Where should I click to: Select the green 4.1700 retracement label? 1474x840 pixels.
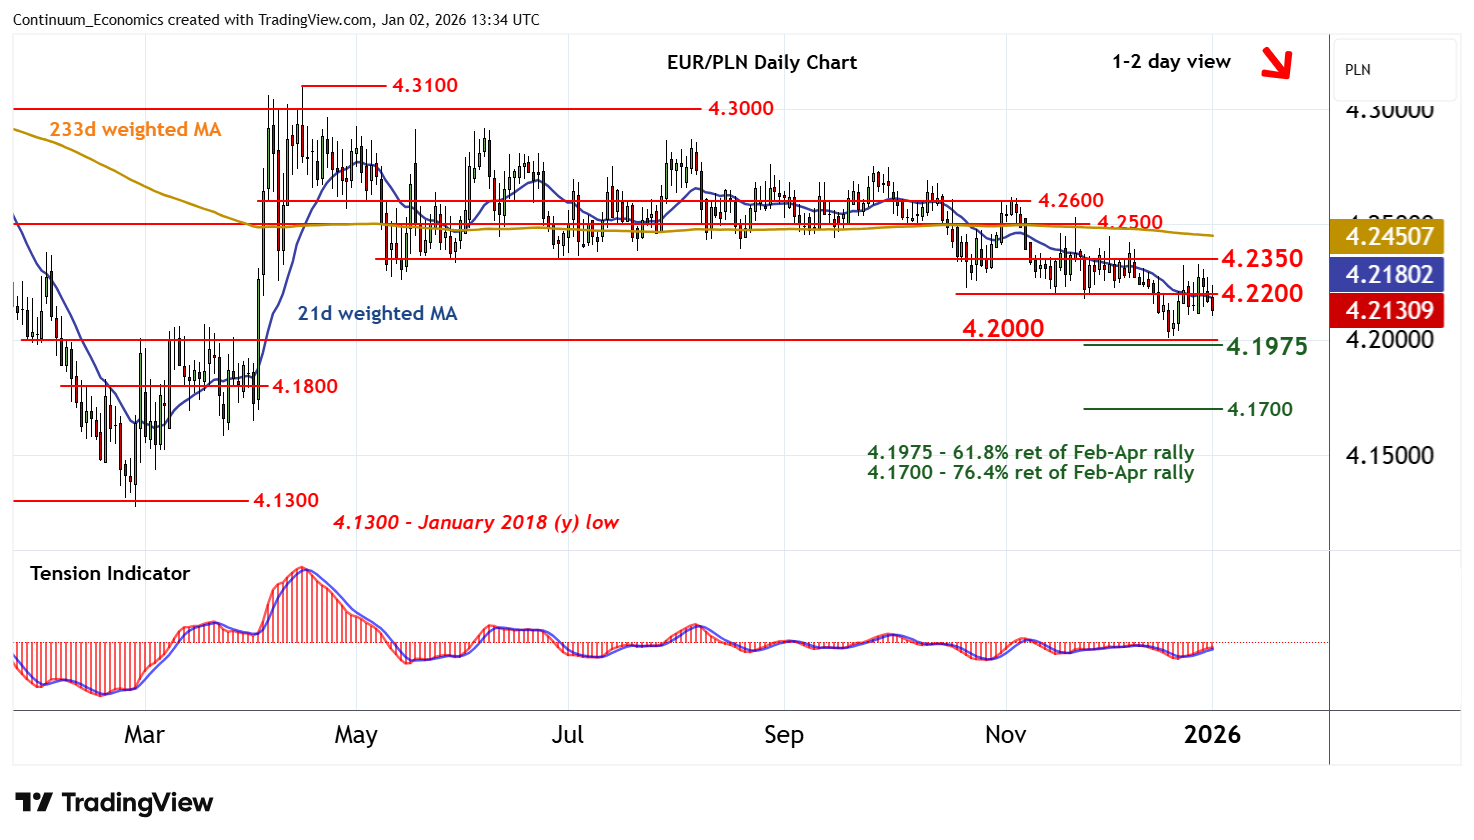tap(1259, 409)
